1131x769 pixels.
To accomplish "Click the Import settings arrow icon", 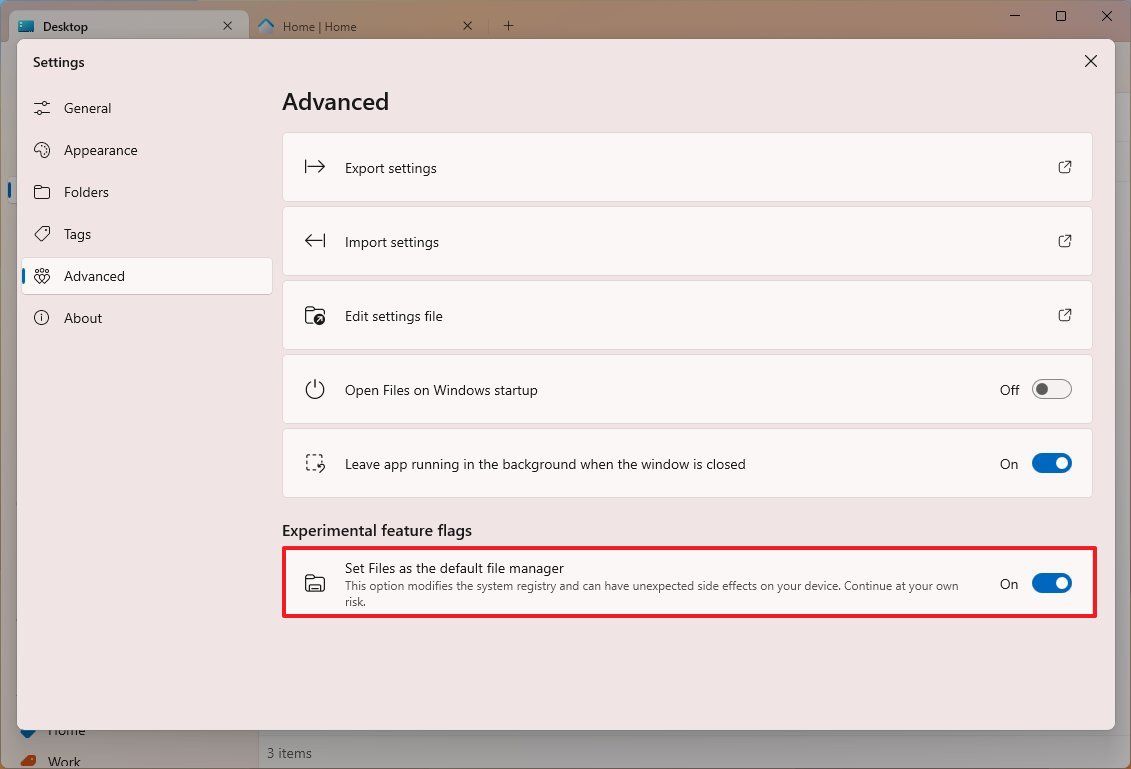I will pyautogui.click(x=314, y=241).
